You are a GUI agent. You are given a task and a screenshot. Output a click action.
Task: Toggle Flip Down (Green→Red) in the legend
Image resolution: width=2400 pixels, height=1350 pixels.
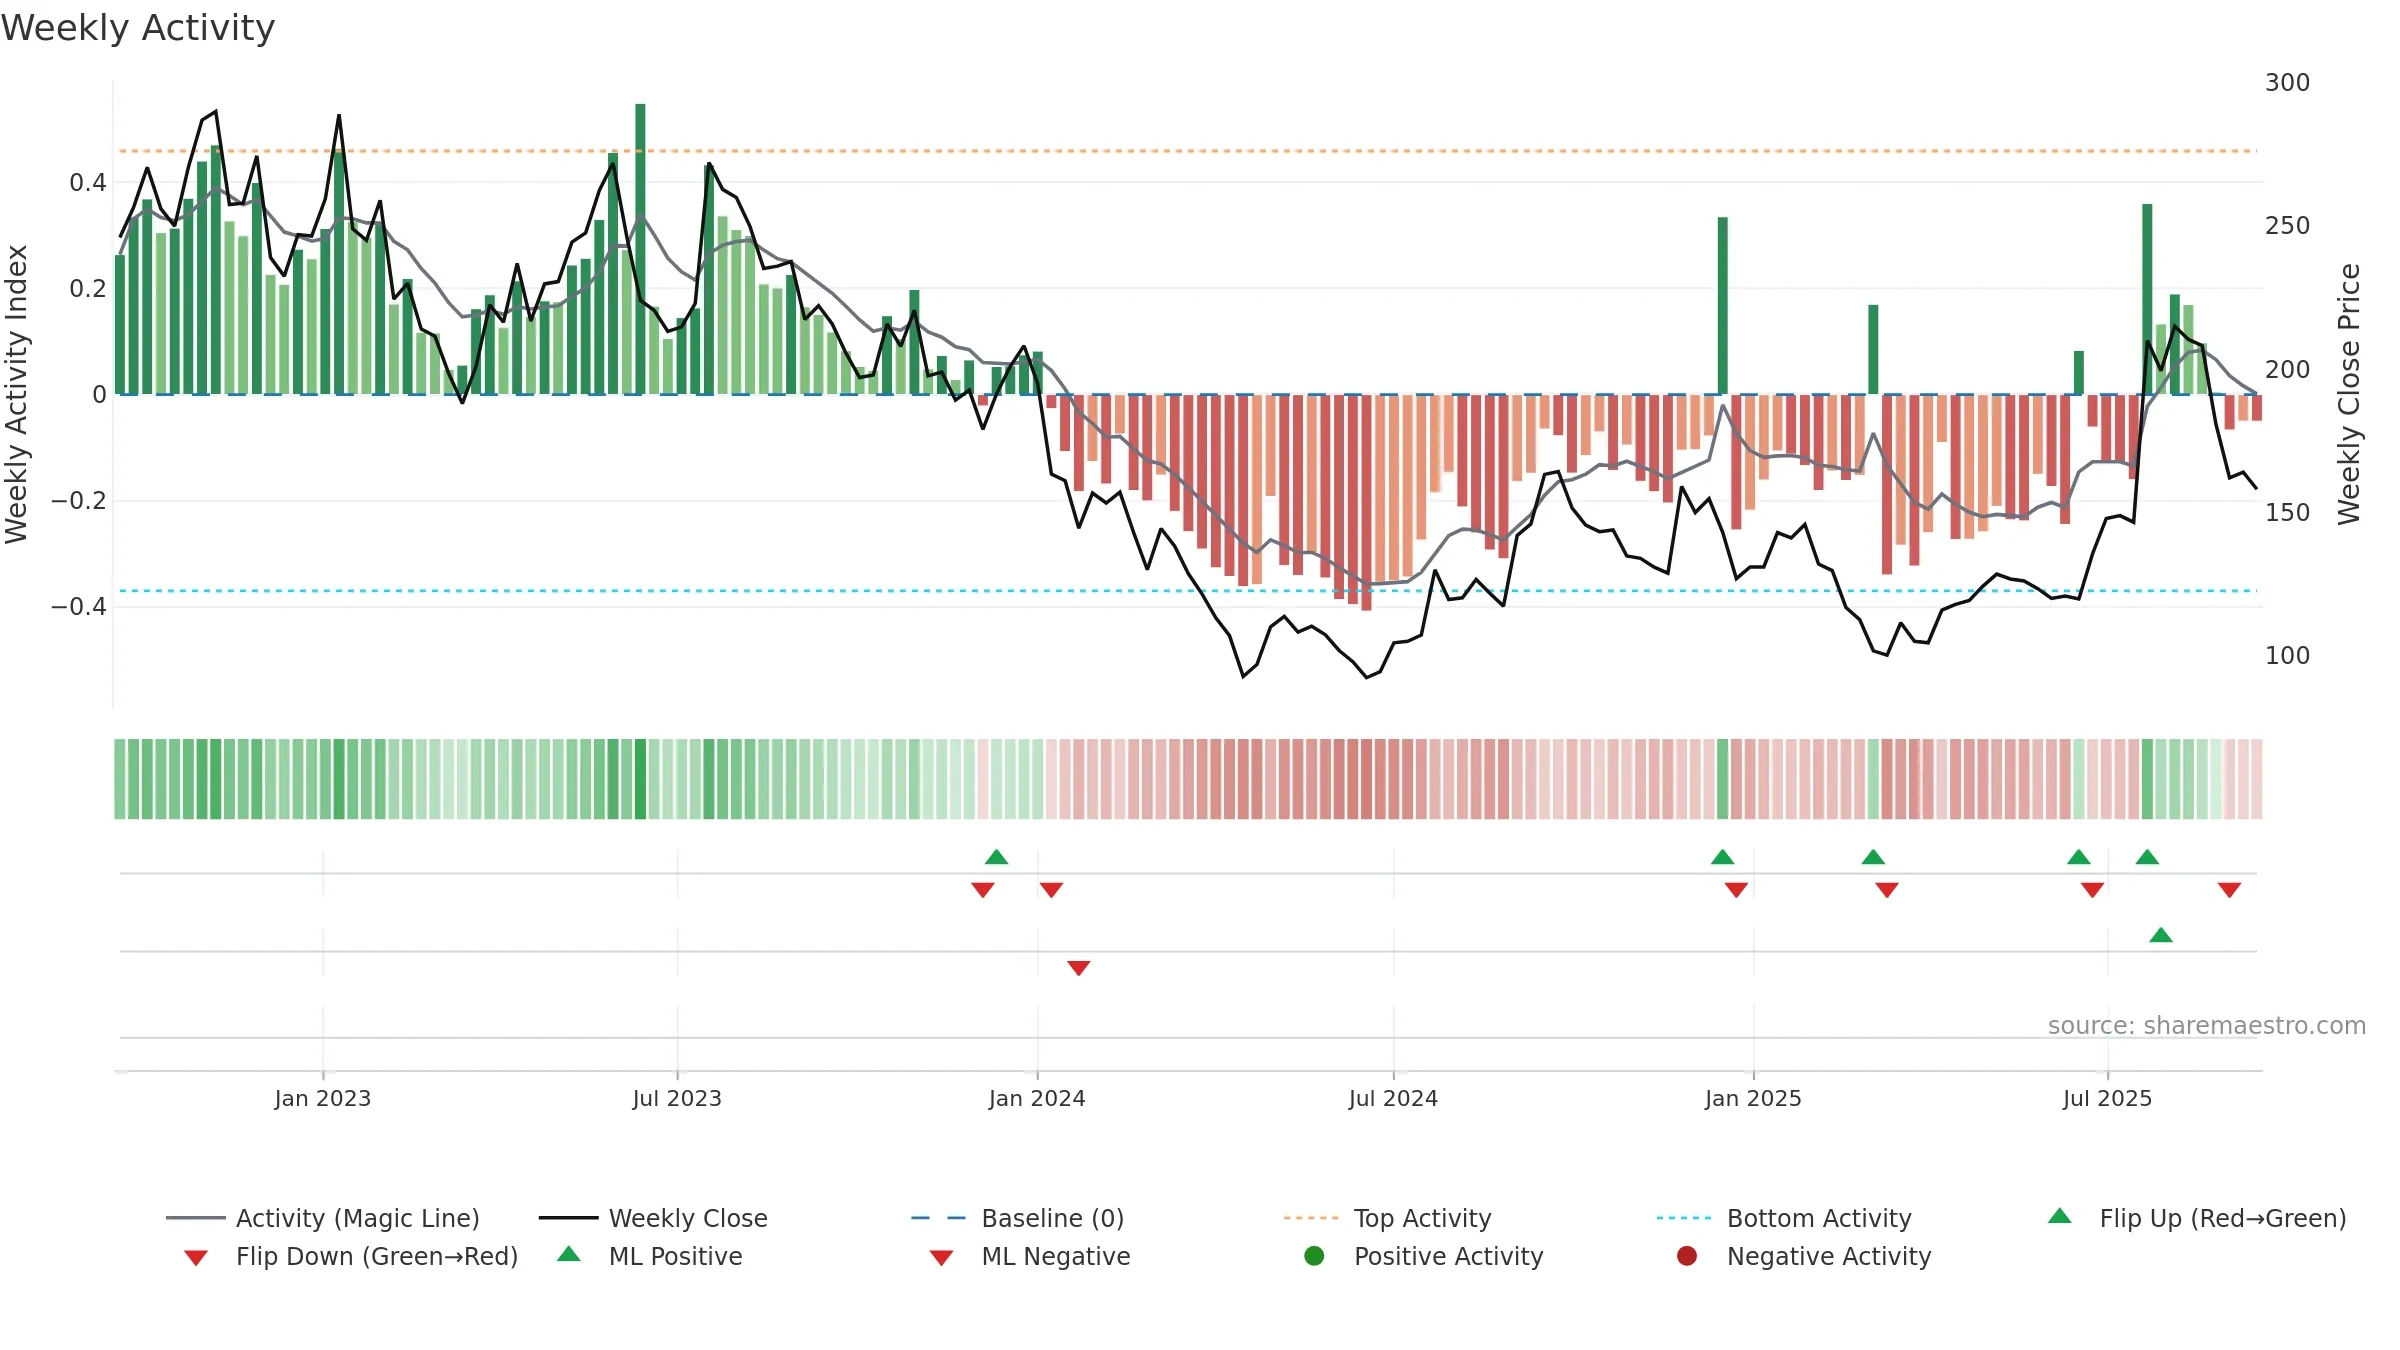[350, 1256]
